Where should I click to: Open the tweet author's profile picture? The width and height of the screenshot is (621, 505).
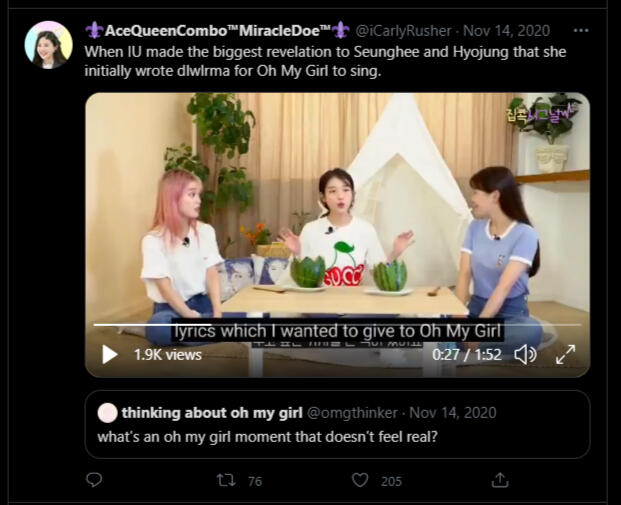[48, 44]
